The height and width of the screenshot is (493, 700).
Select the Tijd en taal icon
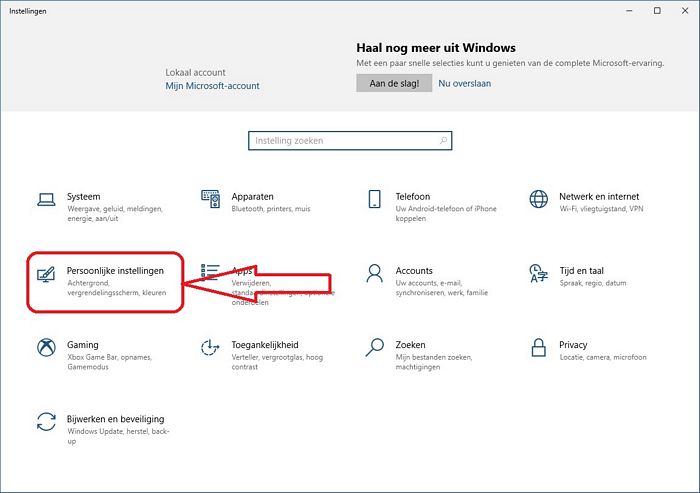[x=538, y=273]
